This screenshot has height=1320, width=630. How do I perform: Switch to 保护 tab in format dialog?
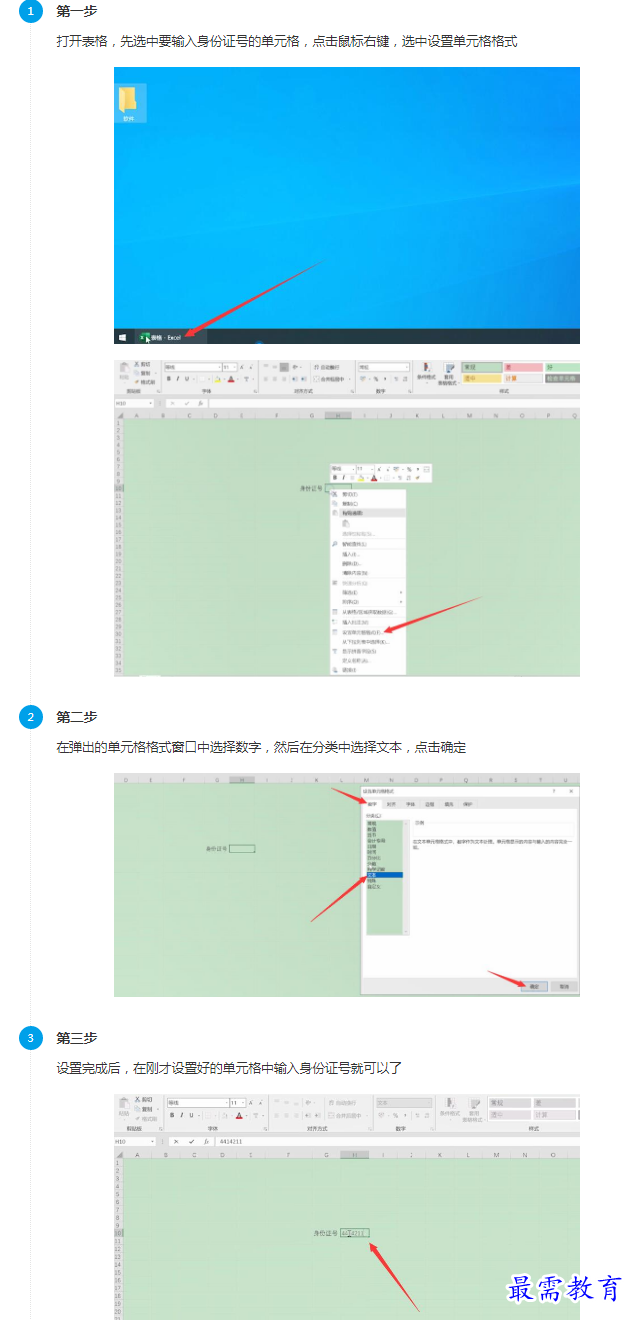[467, 804]
